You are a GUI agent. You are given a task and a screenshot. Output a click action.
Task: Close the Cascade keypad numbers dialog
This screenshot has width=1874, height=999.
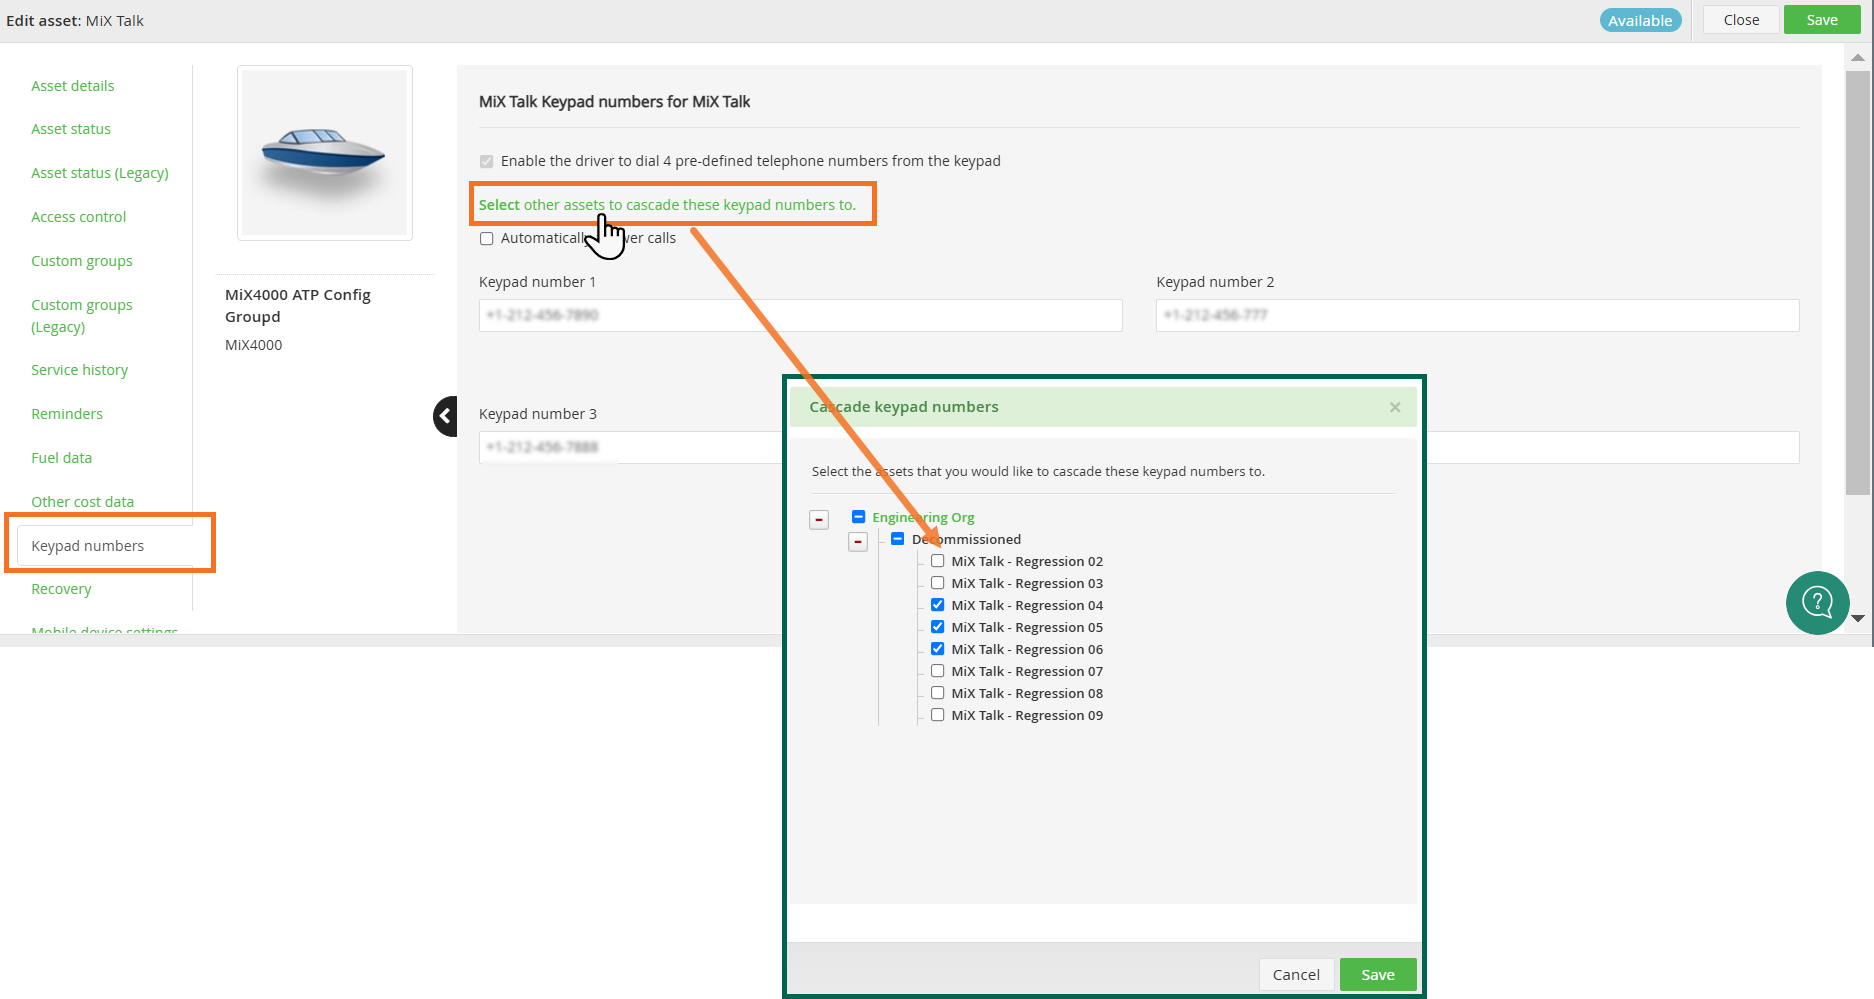click(1395, 407)
